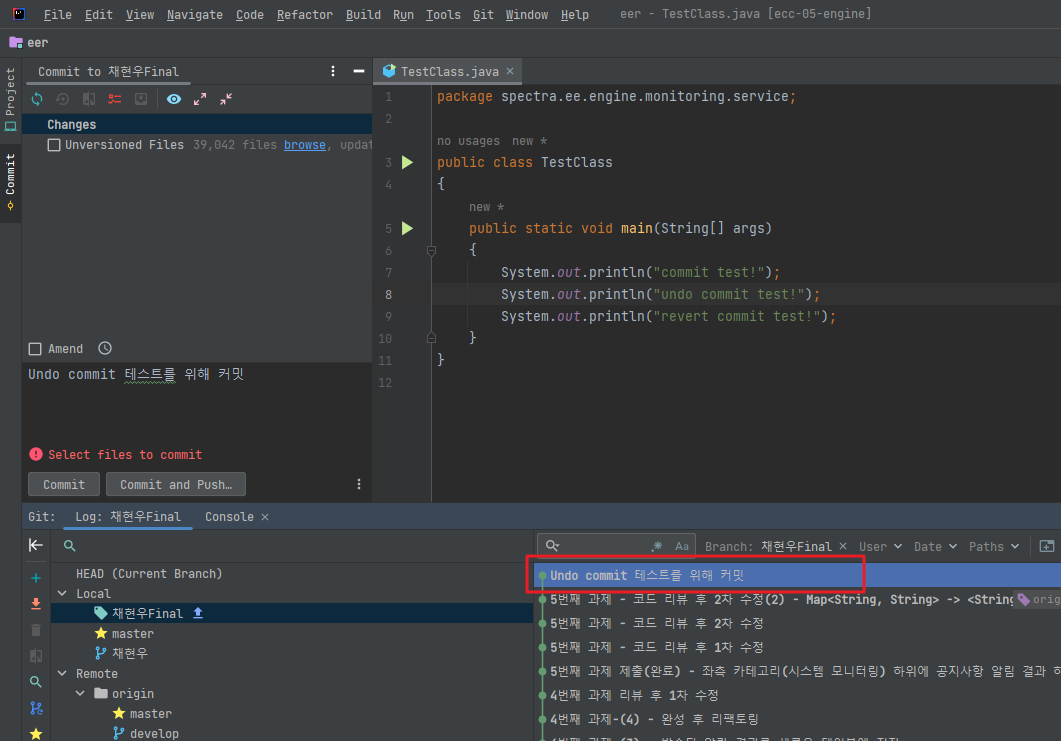Open the Git menu

point(483,14)
